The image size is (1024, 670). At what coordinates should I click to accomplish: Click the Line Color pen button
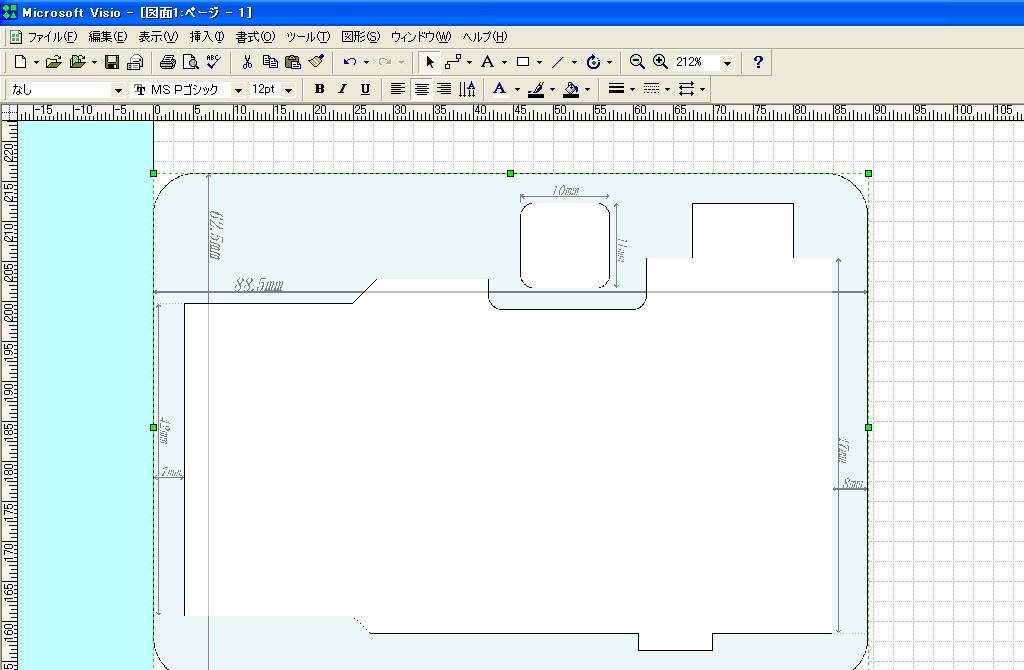536,89
